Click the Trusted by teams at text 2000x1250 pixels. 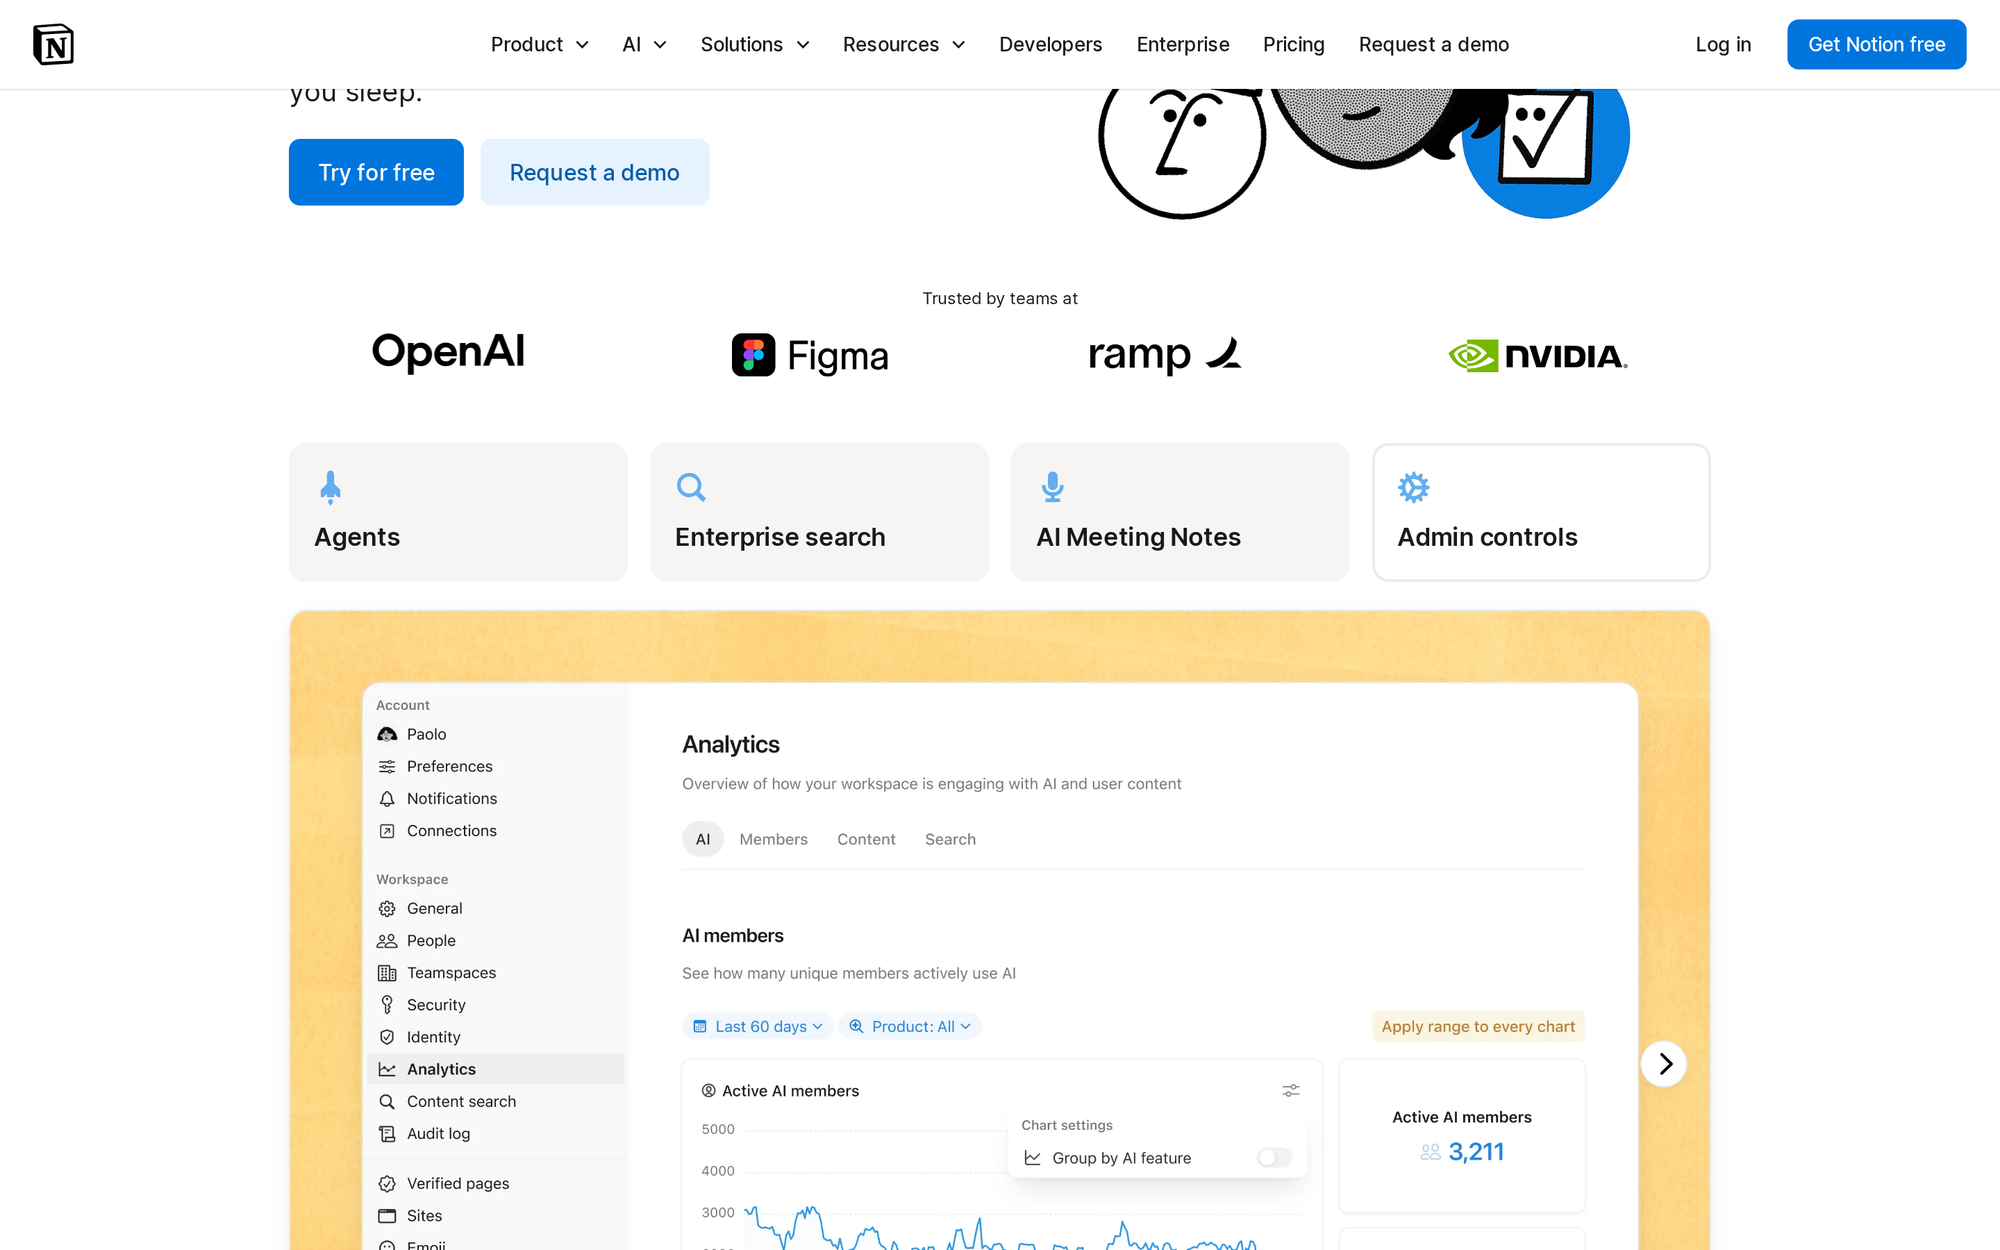(x=1000, y=298)
